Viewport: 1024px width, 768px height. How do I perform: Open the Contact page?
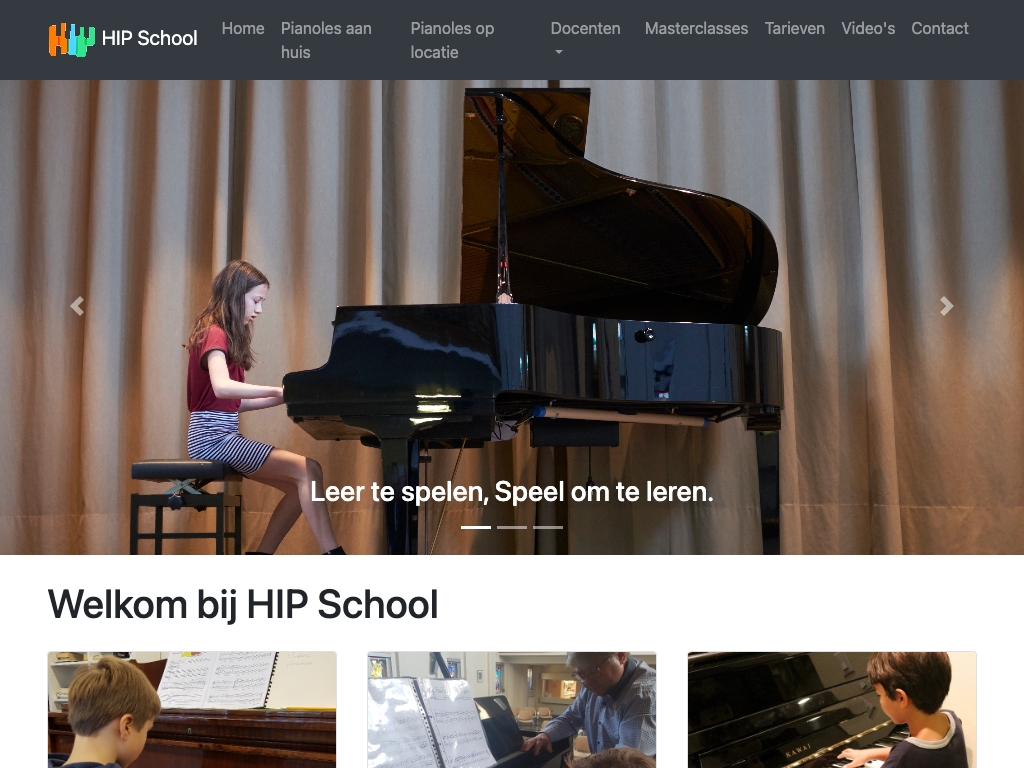point(940,29)
